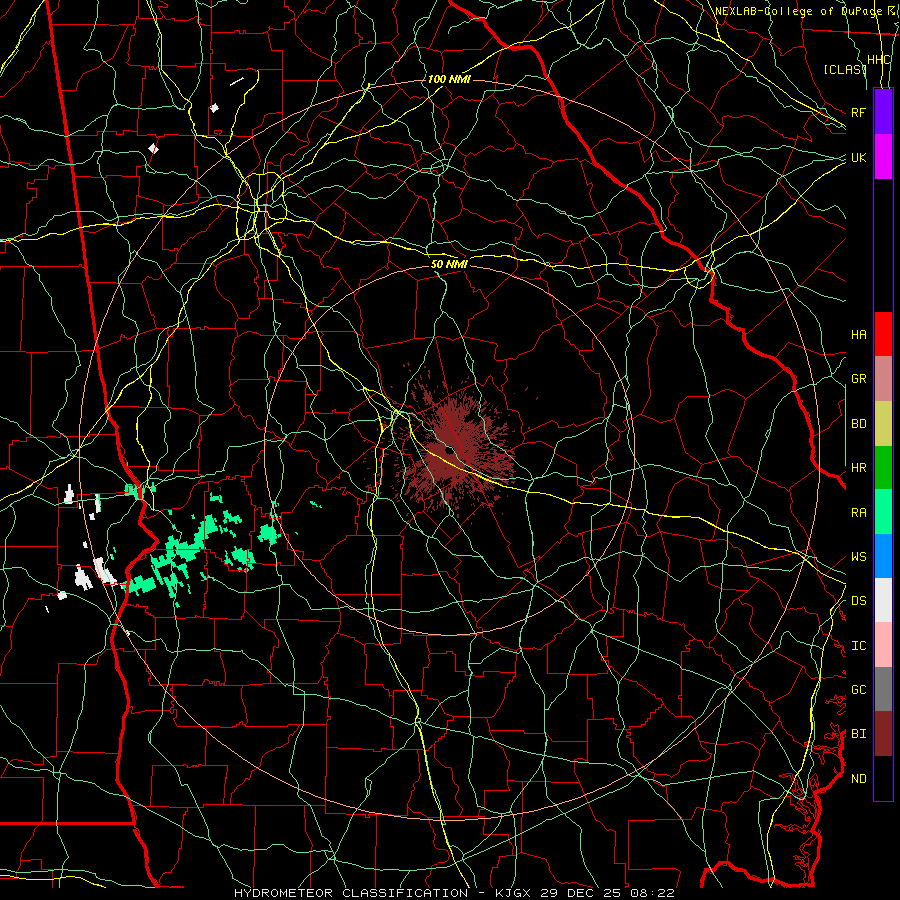Viewport: 900px width, 900px height.
Task: Click the UK legend label
Action: (x=858, y=157)
